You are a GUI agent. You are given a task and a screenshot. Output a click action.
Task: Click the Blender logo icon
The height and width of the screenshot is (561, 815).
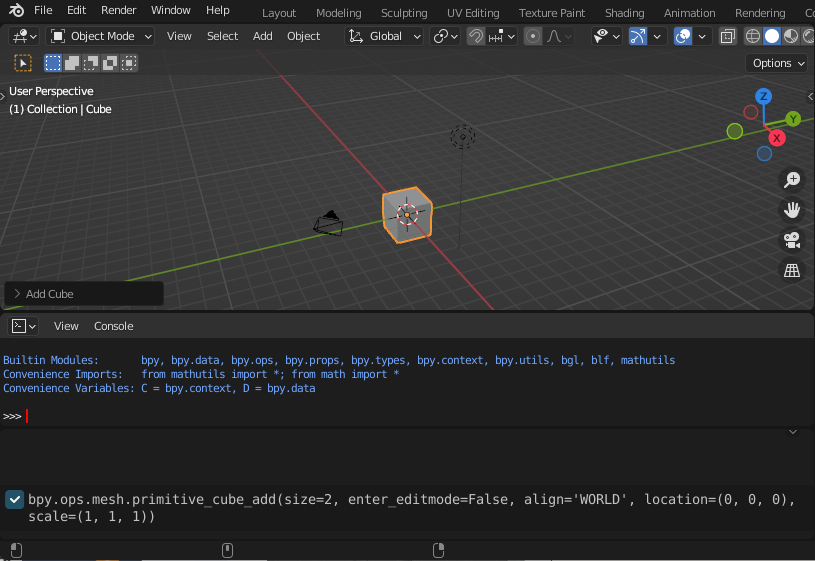point(16,11)
